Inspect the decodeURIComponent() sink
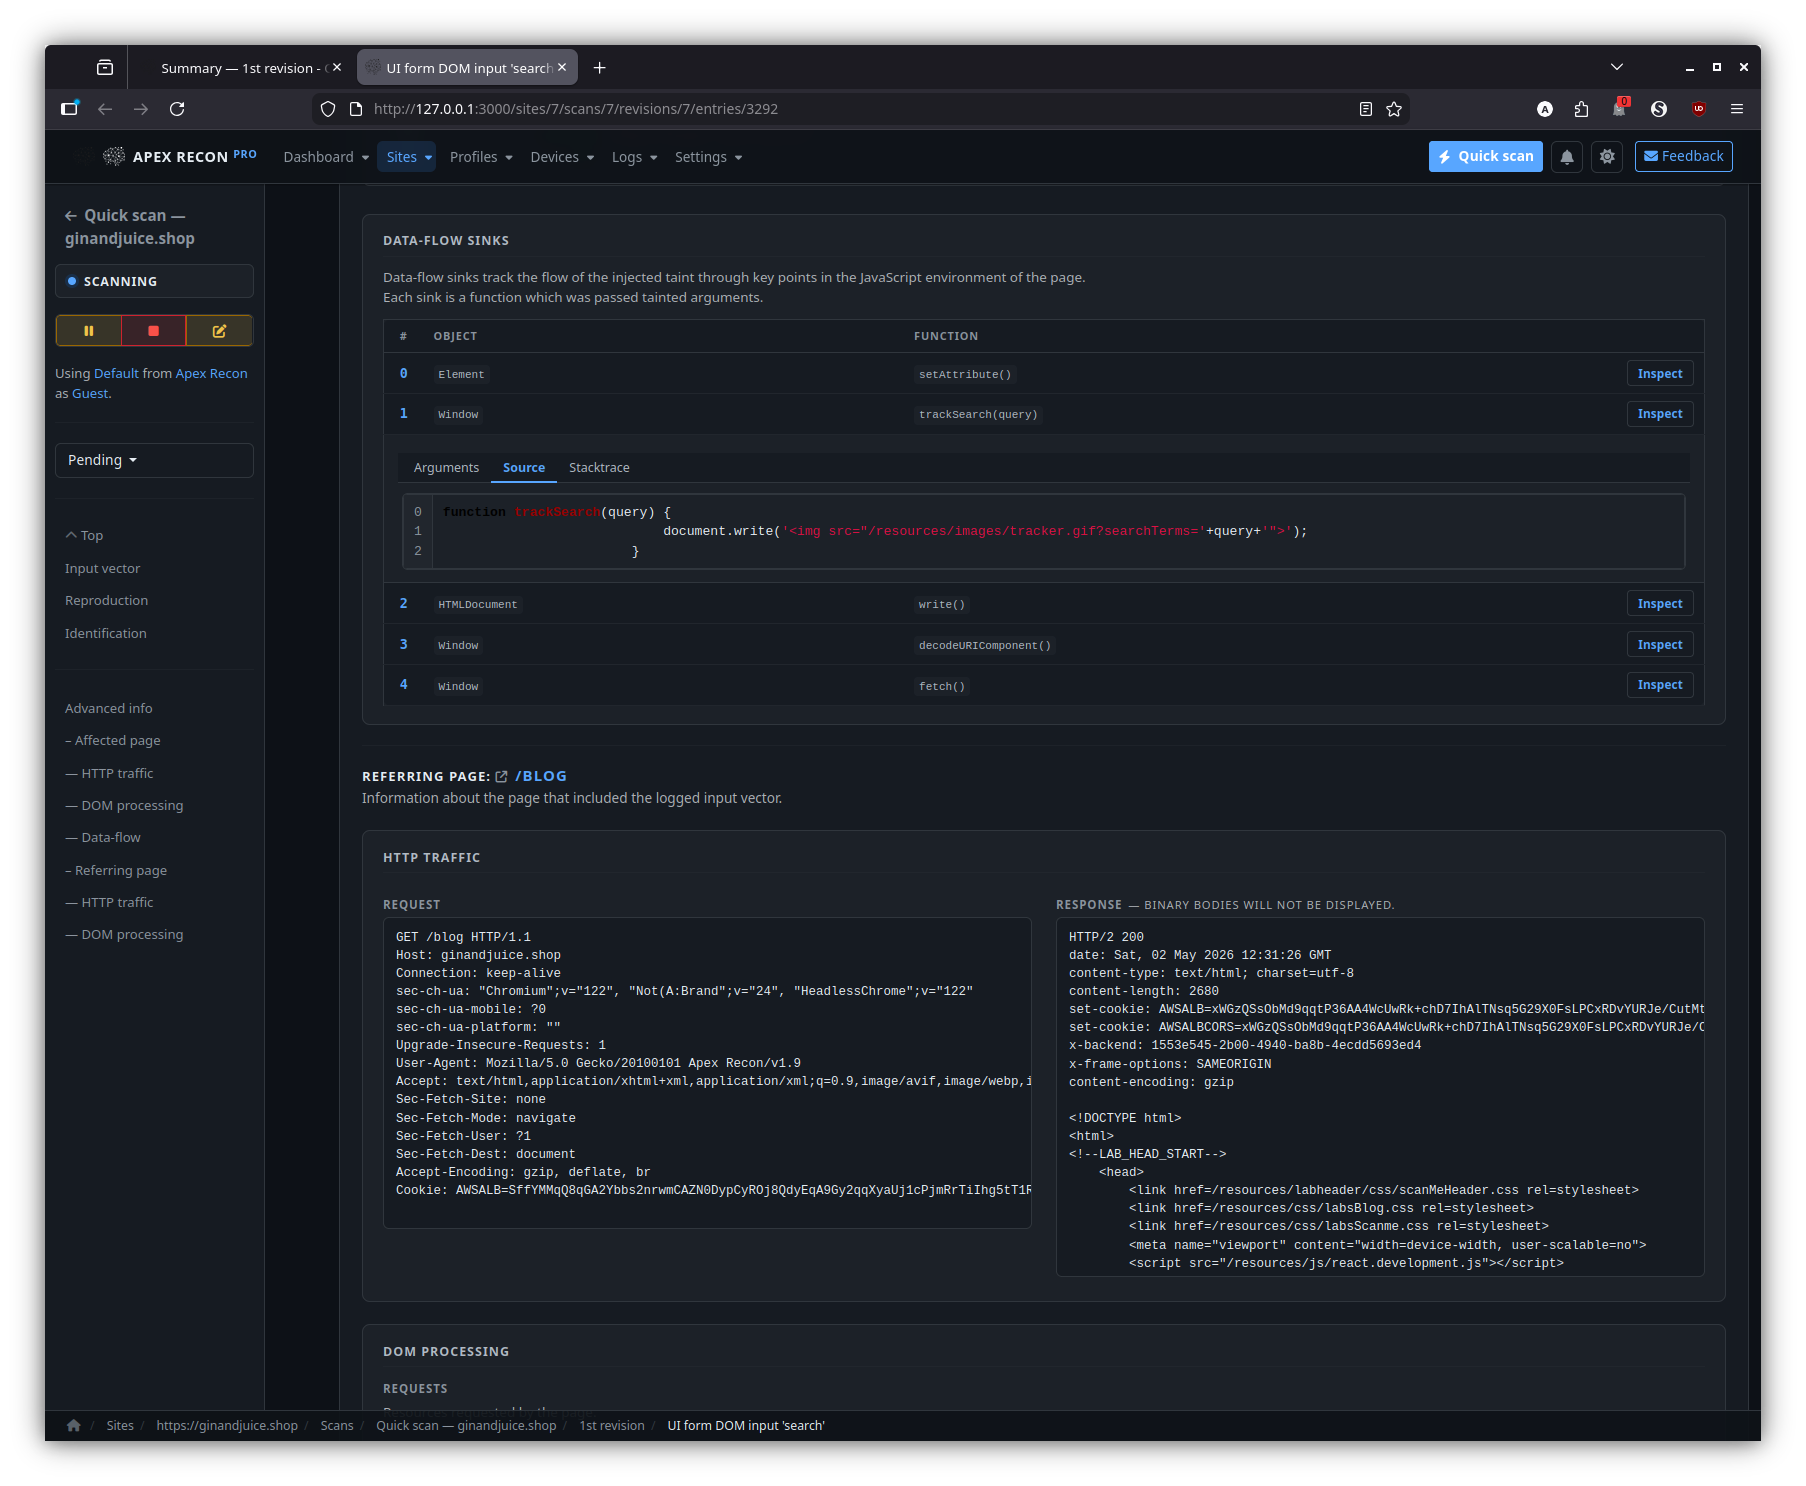Image resolution: width=1806 pixels, height=1486 pixels. (1660, 645)
